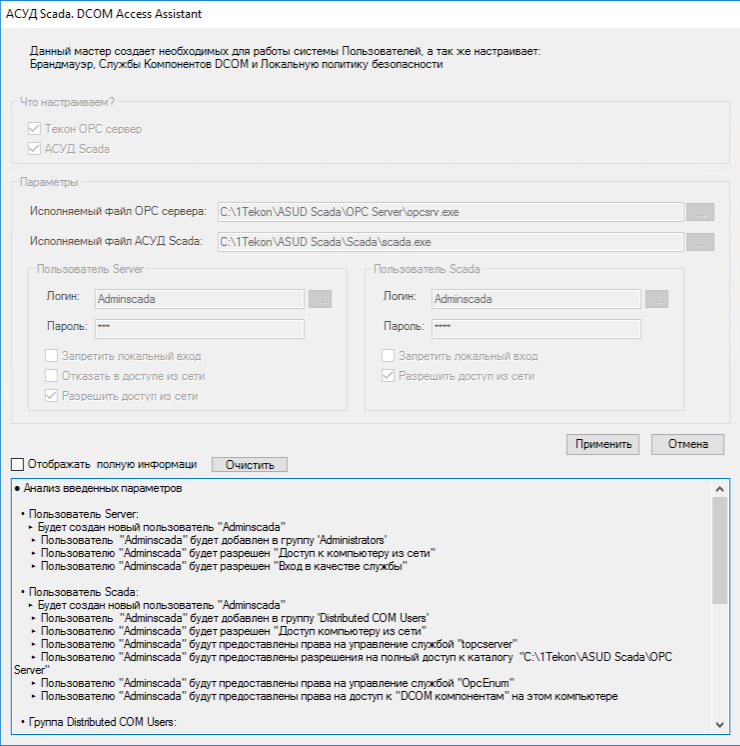Toggle Scada 'Разрешить доступ из сети' checkbox
The image size is (740, 746).
click(x=389, y=376)
